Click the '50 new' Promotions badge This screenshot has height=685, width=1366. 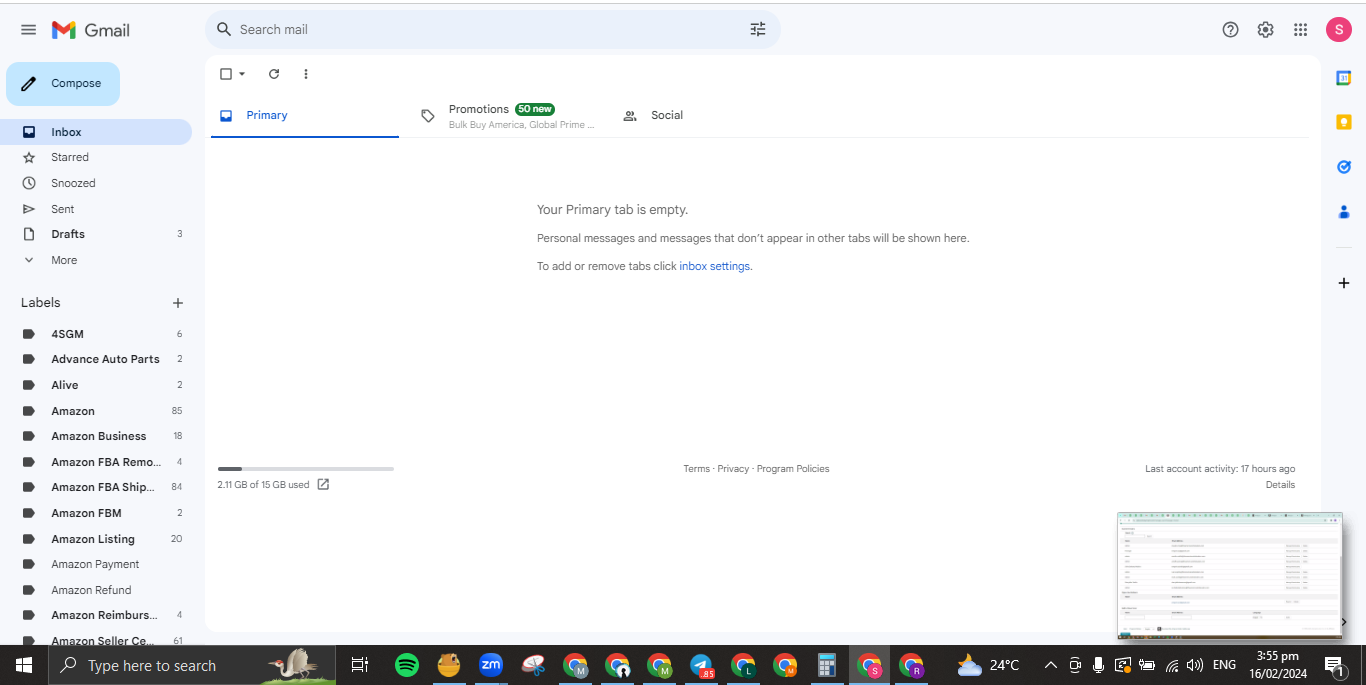535,109
